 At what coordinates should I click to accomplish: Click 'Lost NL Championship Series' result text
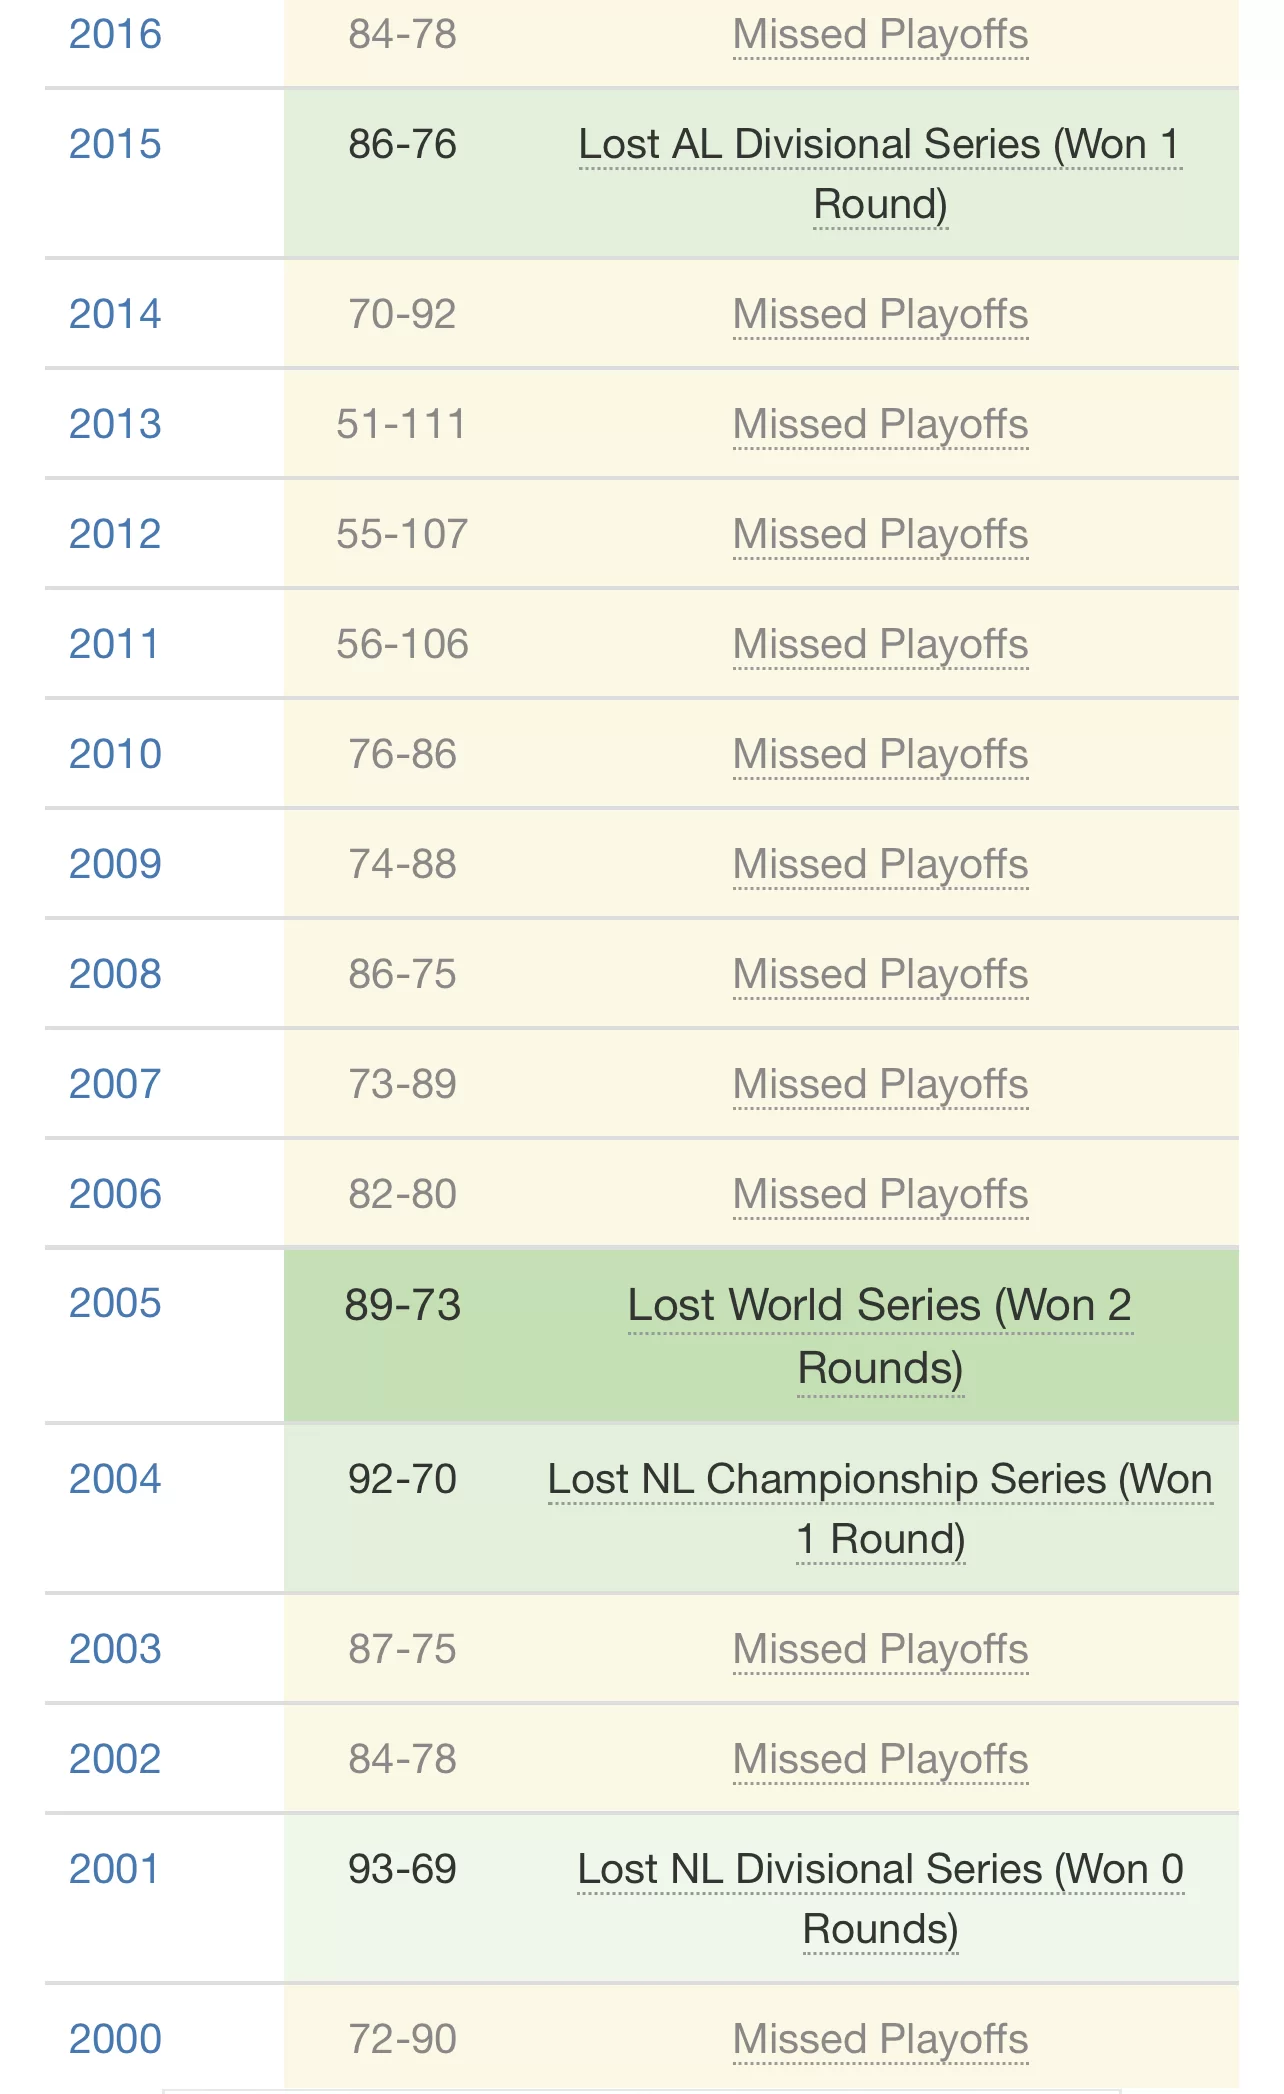click(827, 1479)
